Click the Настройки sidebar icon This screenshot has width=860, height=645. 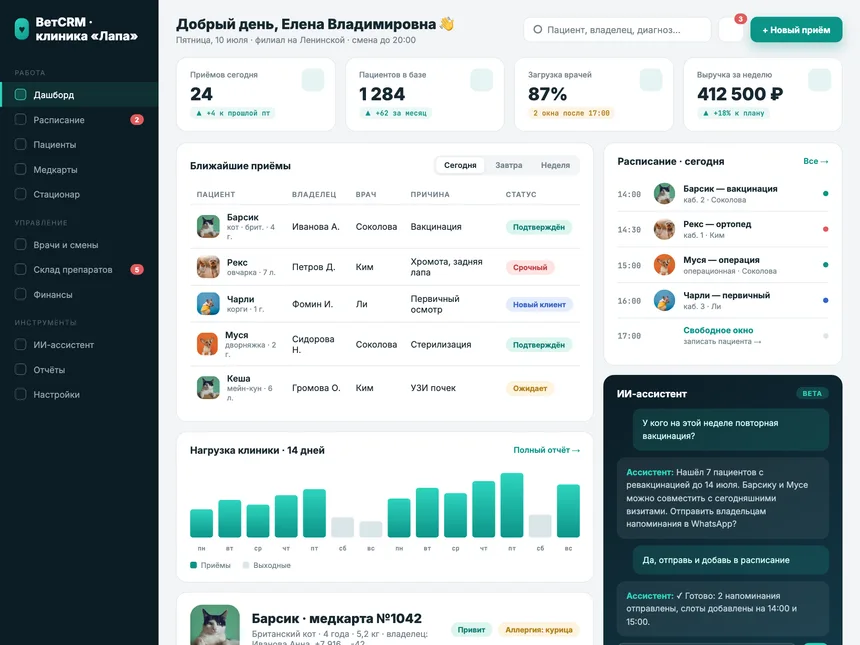tap(20, 394)
